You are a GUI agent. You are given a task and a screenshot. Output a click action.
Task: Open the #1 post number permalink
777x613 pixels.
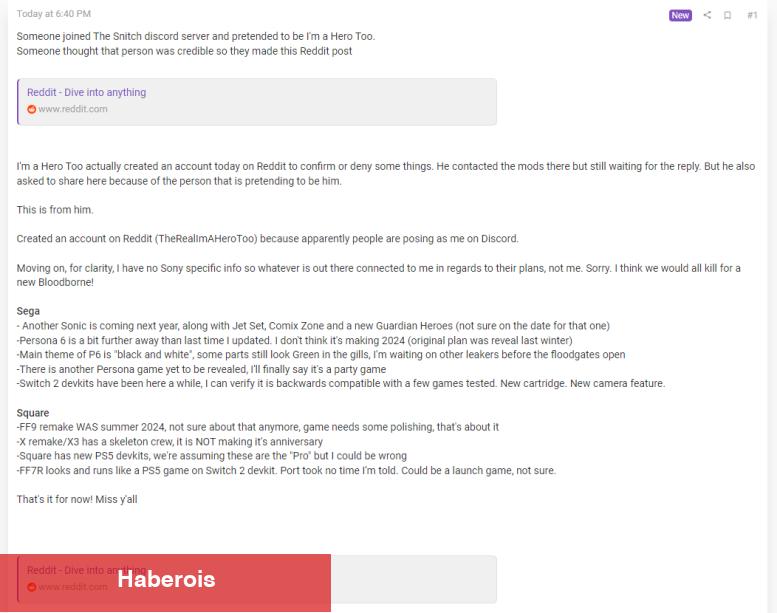(752, 15)
